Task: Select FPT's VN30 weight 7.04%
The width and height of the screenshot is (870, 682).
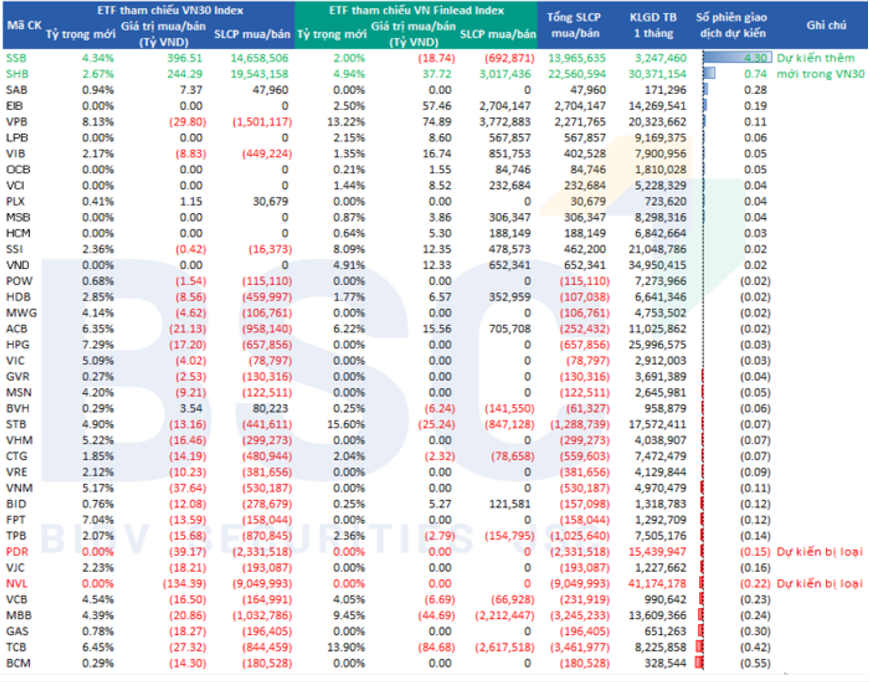Action: [x=98, y=520]
